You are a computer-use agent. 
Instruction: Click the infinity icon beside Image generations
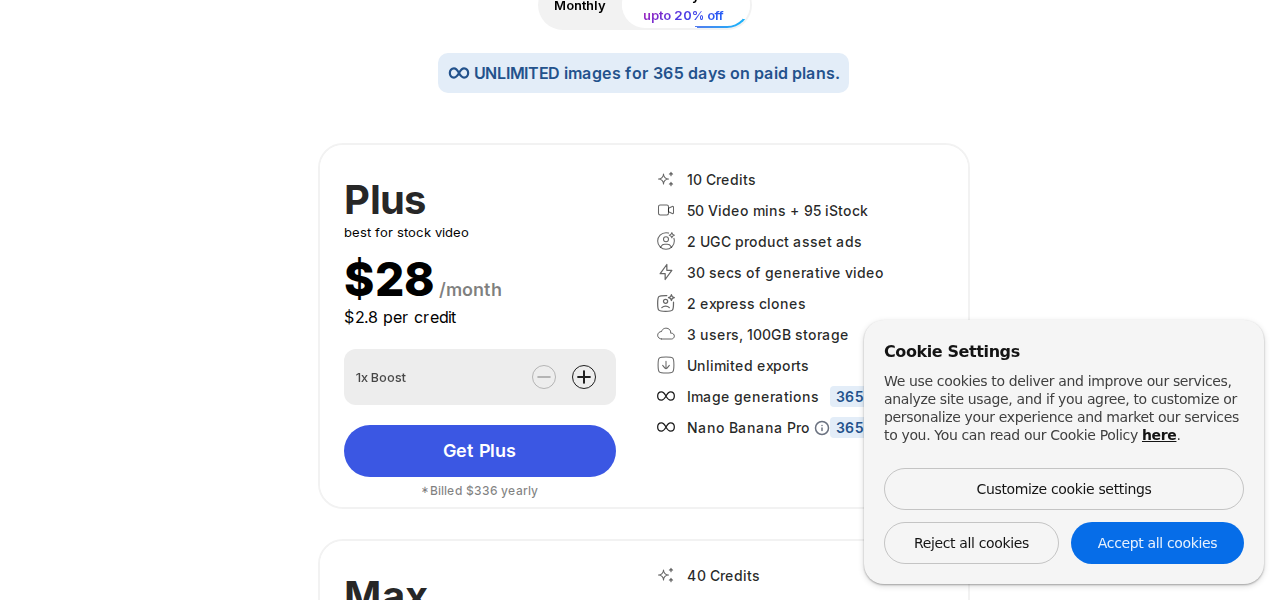665,396
